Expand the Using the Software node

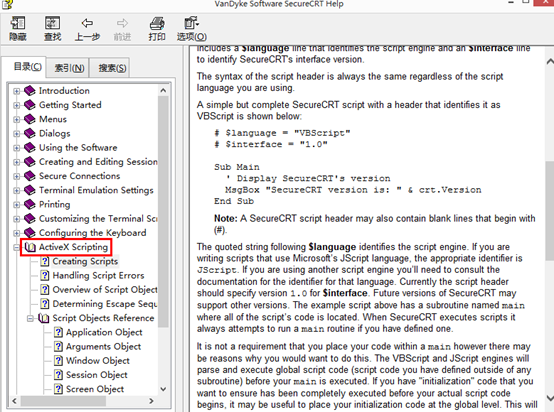(x=16, y=148)
